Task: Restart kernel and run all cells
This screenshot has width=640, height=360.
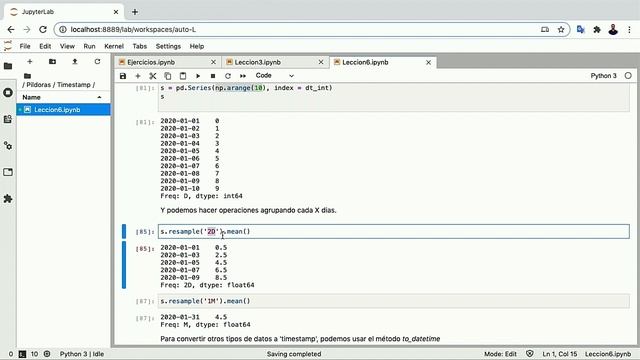Action: pos(243,76)
